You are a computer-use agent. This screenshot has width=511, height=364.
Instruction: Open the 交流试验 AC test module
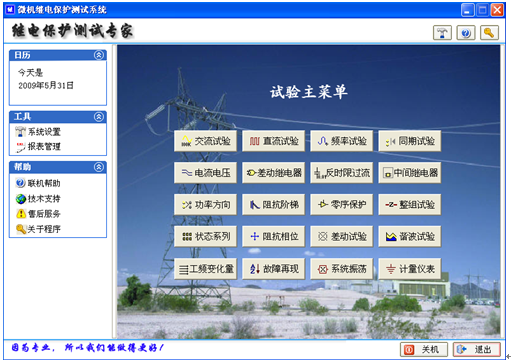click(205, 141)
